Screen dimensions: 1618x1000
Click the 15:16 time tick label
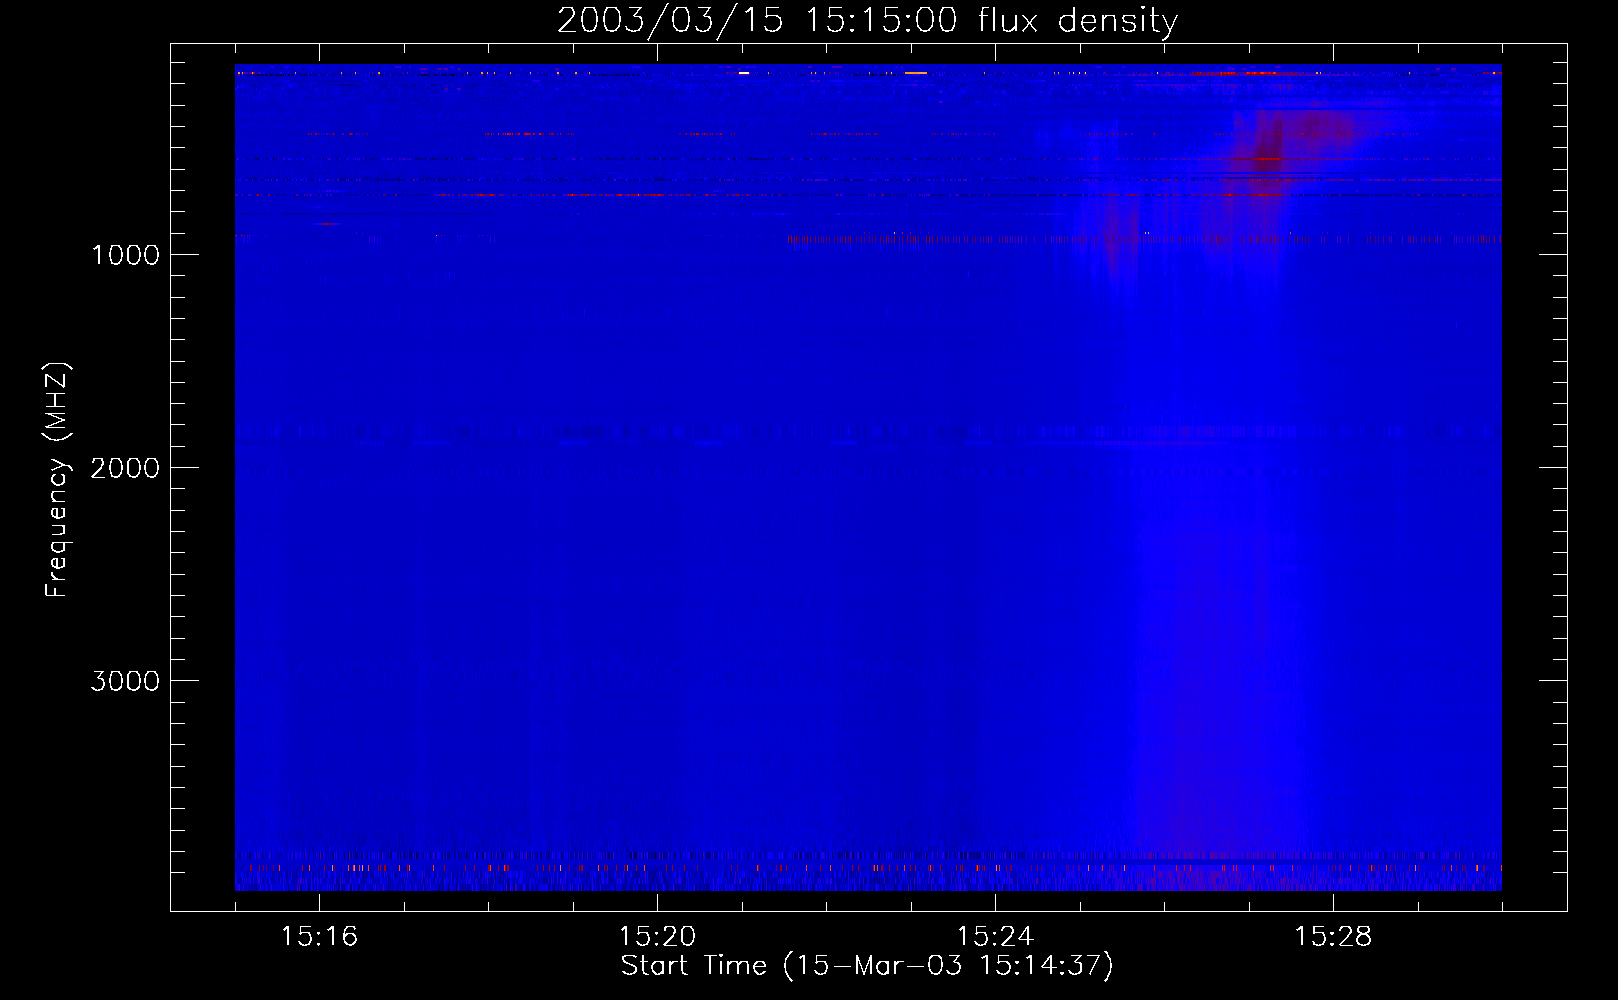(319, 936)
